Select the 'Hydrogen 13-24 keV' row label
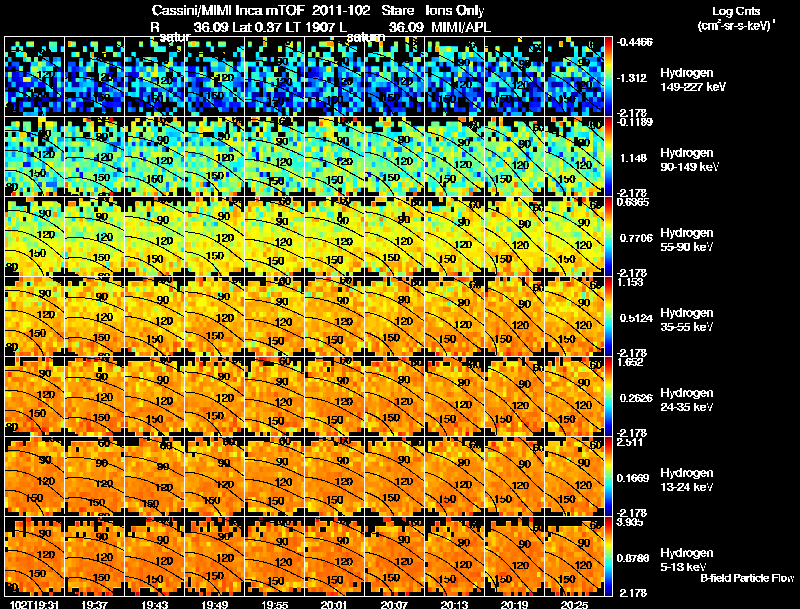Screen dimensions: 800x609 click(686, 480)
